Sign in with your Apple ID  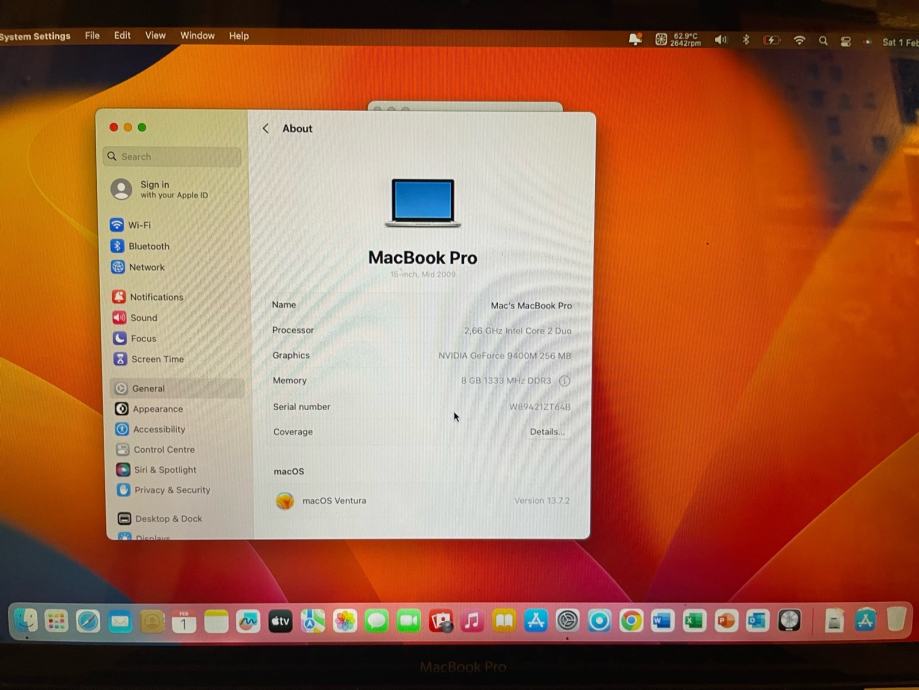tap(159, 189)
